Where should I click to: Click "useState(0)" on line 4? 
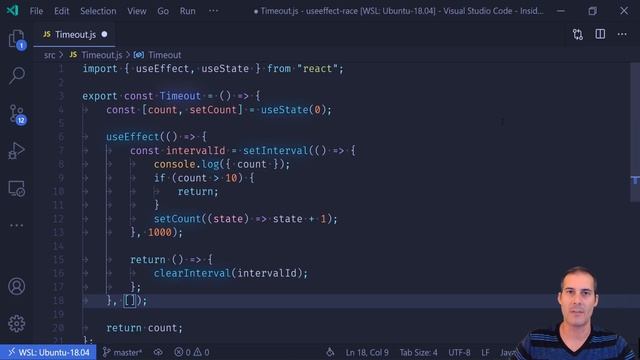tap(293, 110)
